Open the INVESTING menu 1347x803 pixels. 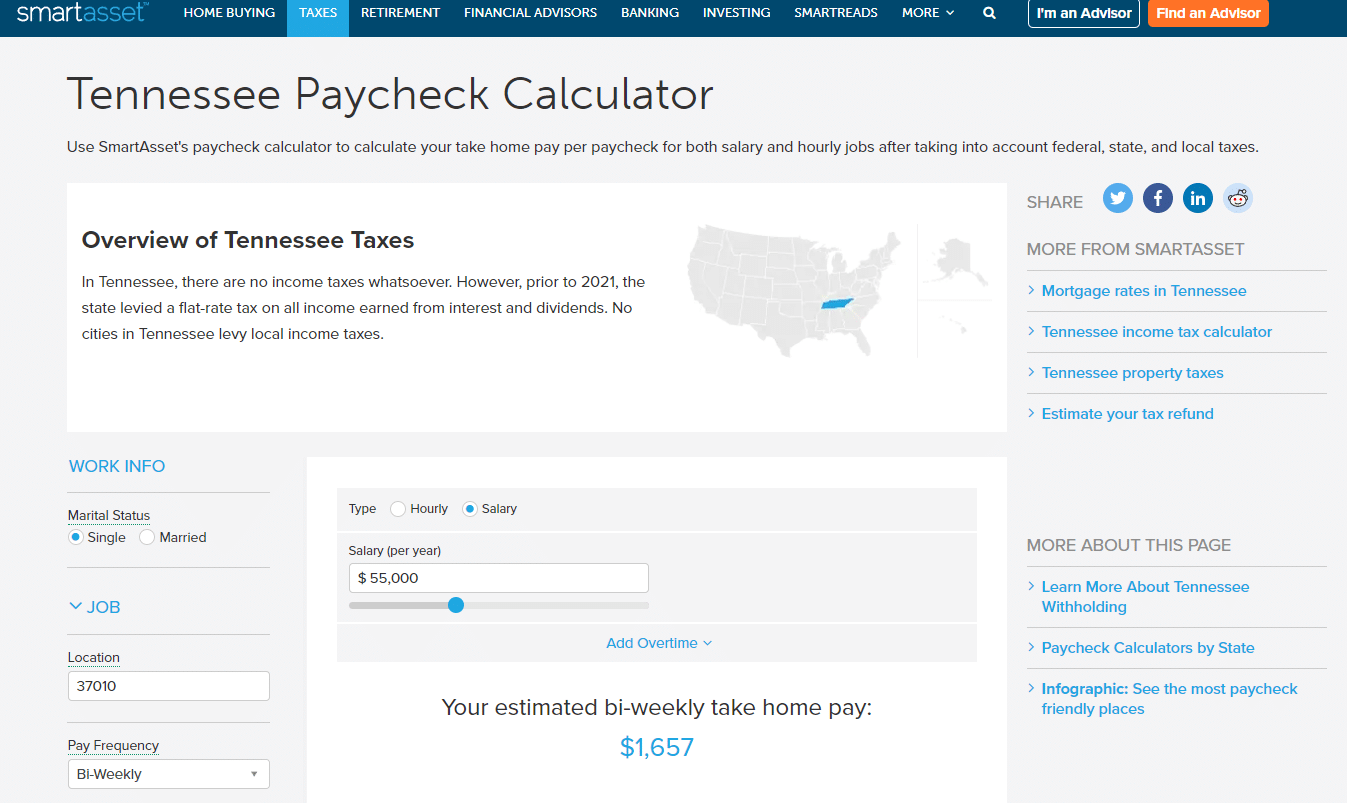736,13
